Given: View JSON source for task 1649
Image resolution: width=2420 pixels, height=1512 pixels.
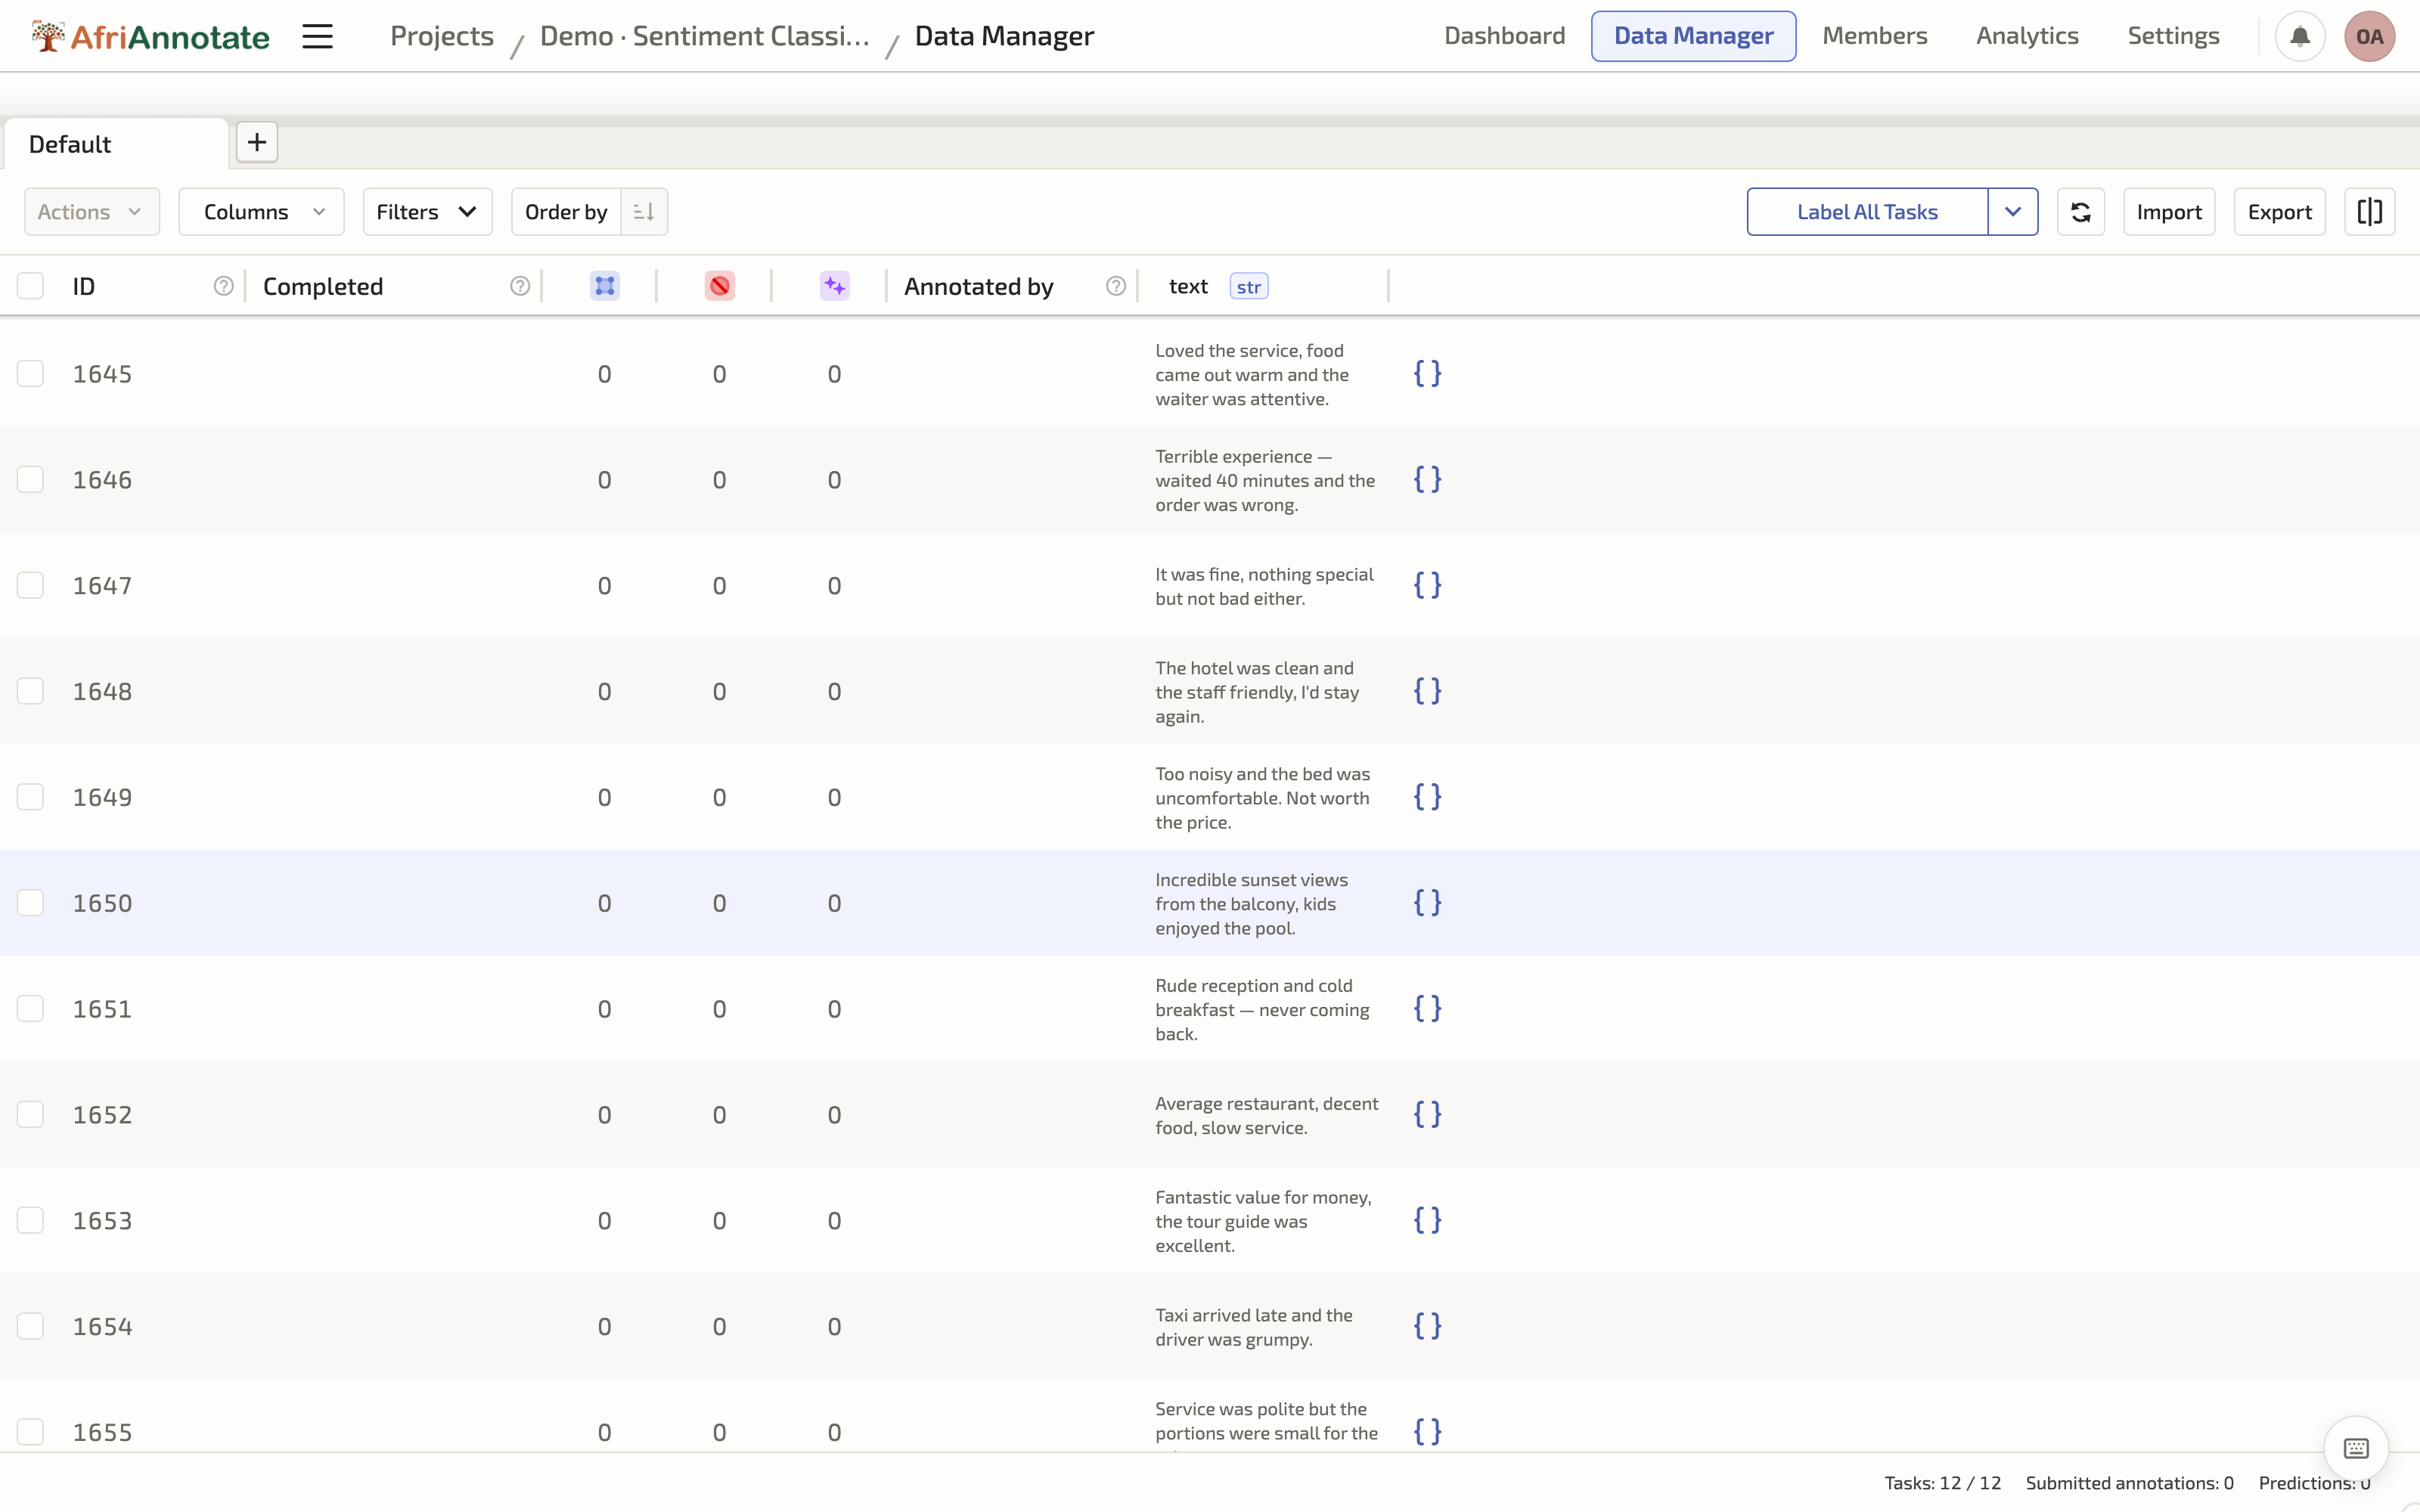Looking at the screenshot, I should 1427,797.
